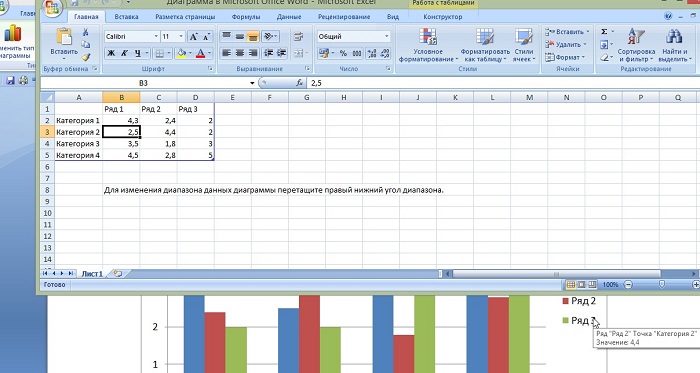Open Сортировка и фильтр menu
This screenshot has height=373, width=700.
(x=636, y=45)
